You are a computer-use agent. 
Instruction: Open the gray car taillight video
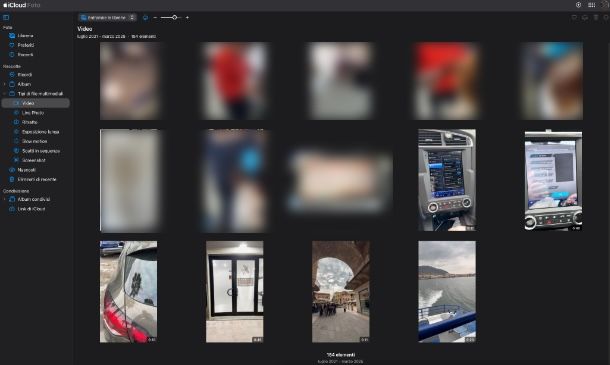click(x=129, y=292)
